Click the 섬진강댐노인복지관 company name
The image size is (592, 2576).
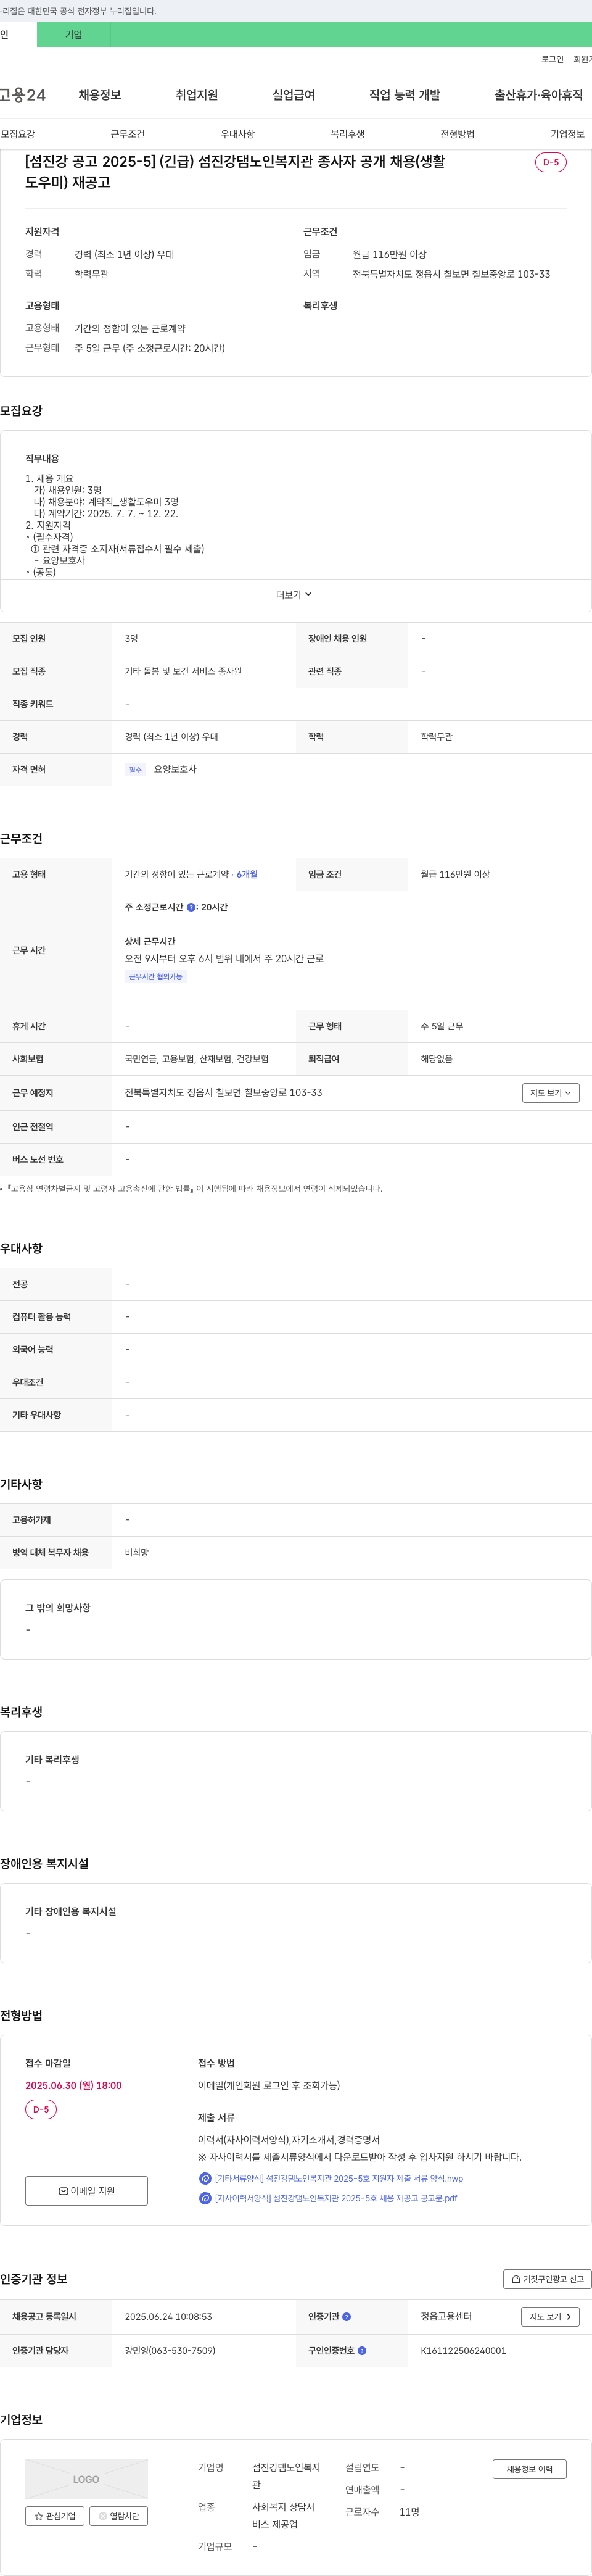coord(286,2476)
